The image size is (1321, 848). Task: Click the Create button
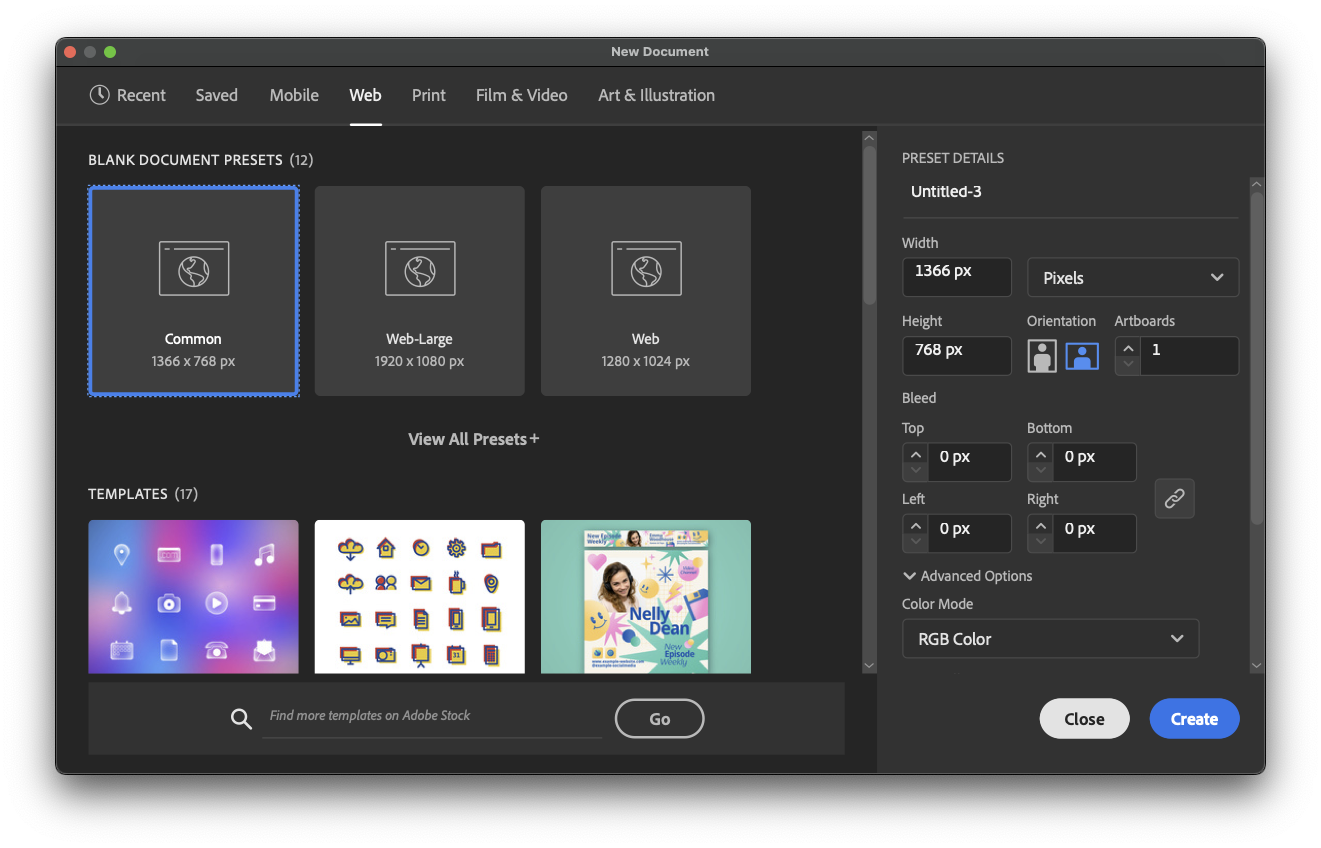coord(1194,719)
